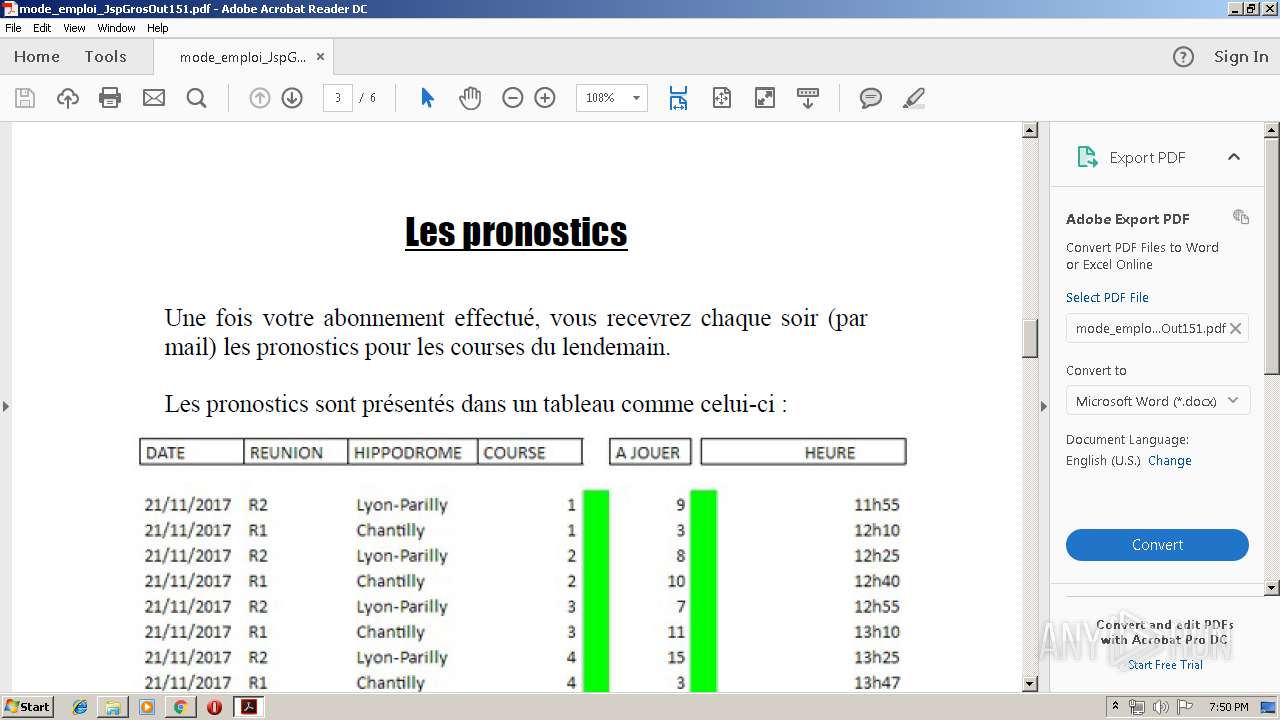Click Change document language link

(1170, 461)
